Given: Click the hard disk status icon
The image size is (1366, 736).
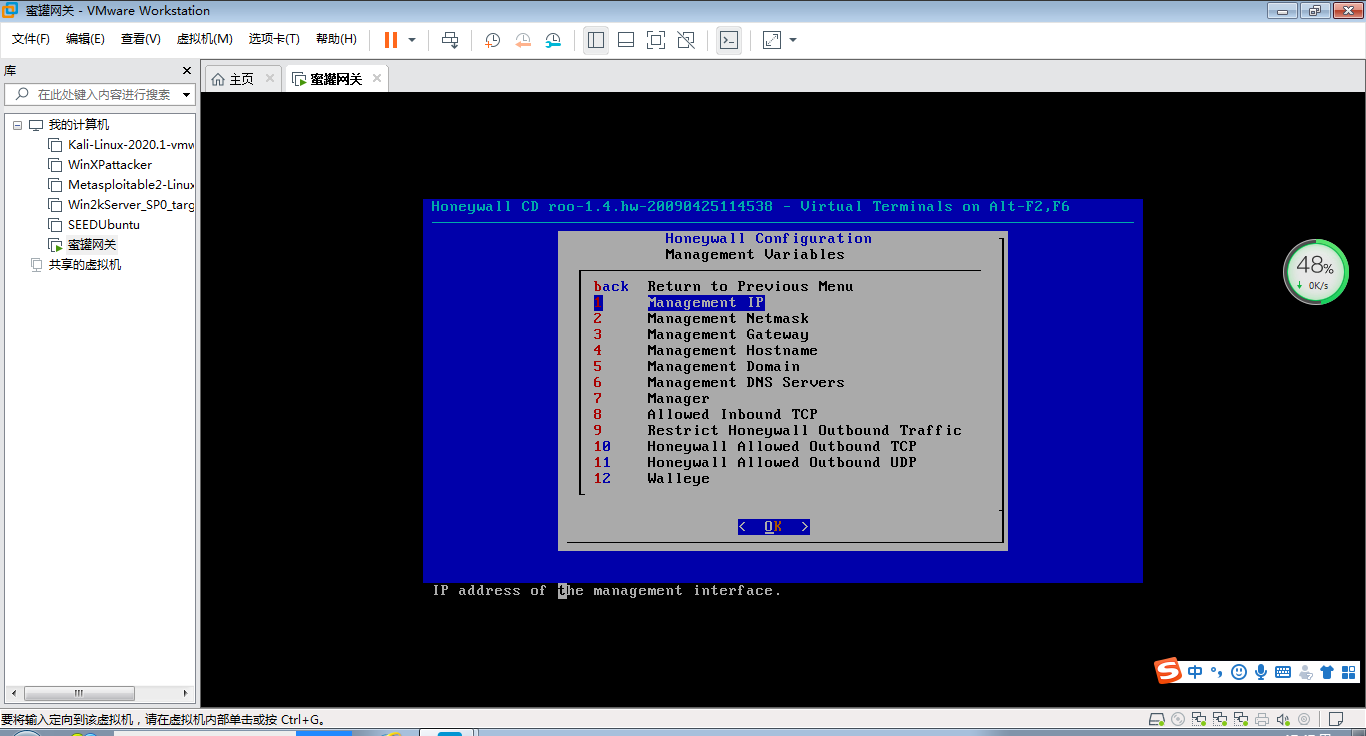Looking at the screenshot, I should click(x=1157, y=719).
